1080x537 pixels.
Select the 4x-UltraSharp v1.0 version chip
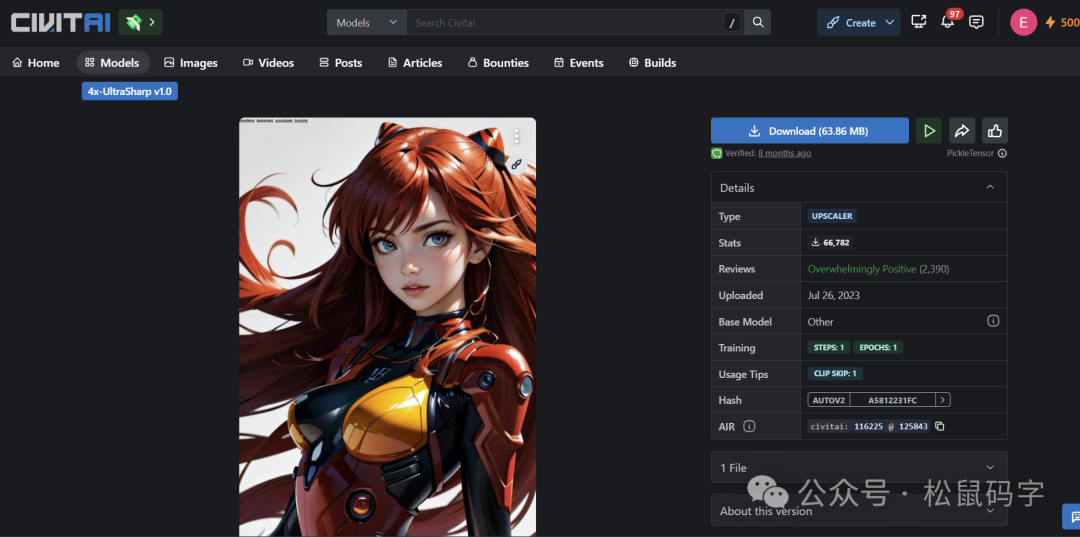coord(129,92)
